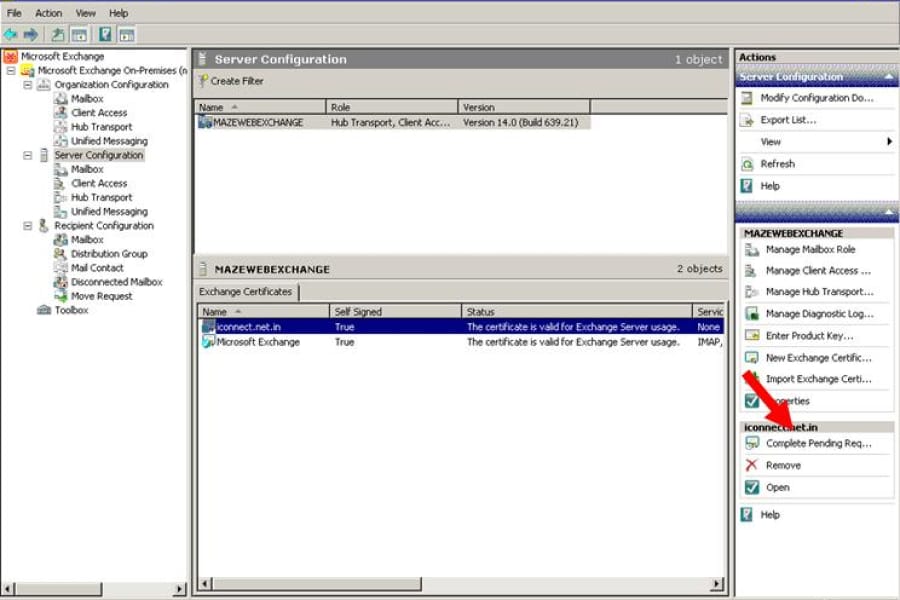This screenshot has width=900, height=600.
Task: Click the Refresh action icon
Action: (x=747, y=164)
